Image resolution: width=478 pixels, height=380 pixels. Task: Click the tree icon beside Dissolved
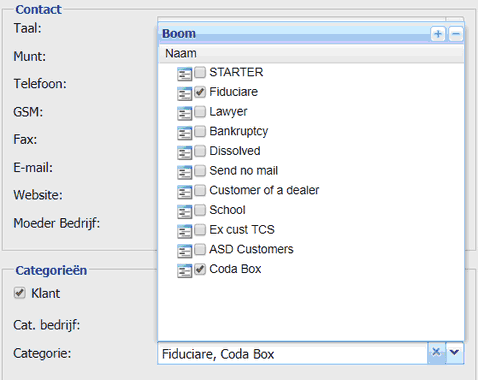tap(184, 153)
